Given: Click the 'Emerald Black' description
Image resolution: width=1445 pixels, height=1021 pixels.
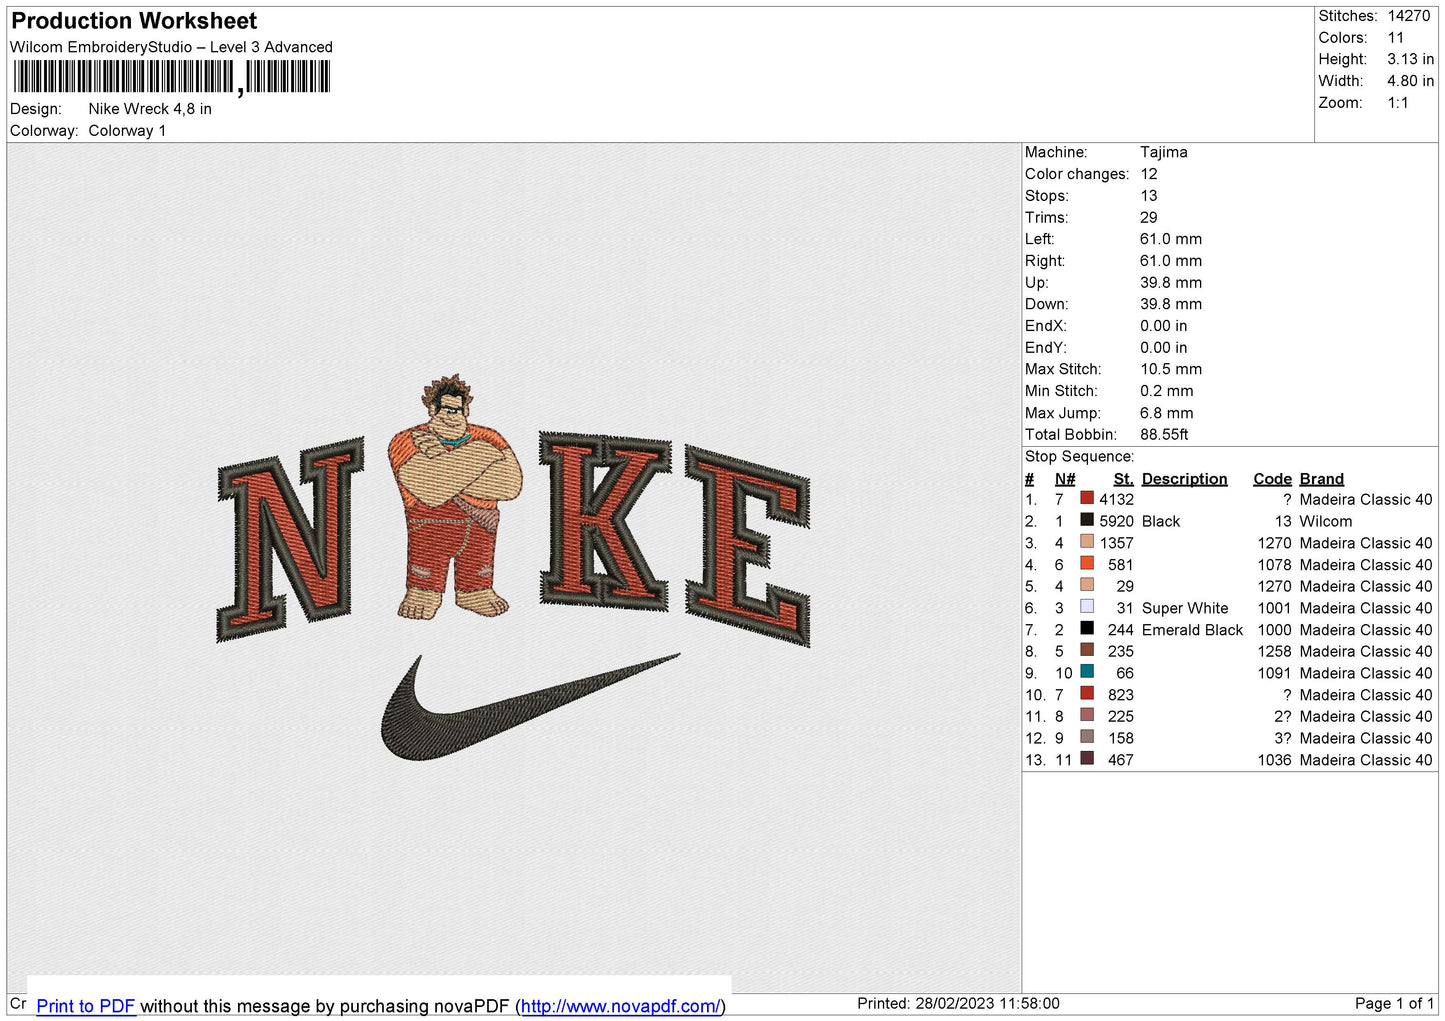Looking at the screenshot, I should (1192, 629).
